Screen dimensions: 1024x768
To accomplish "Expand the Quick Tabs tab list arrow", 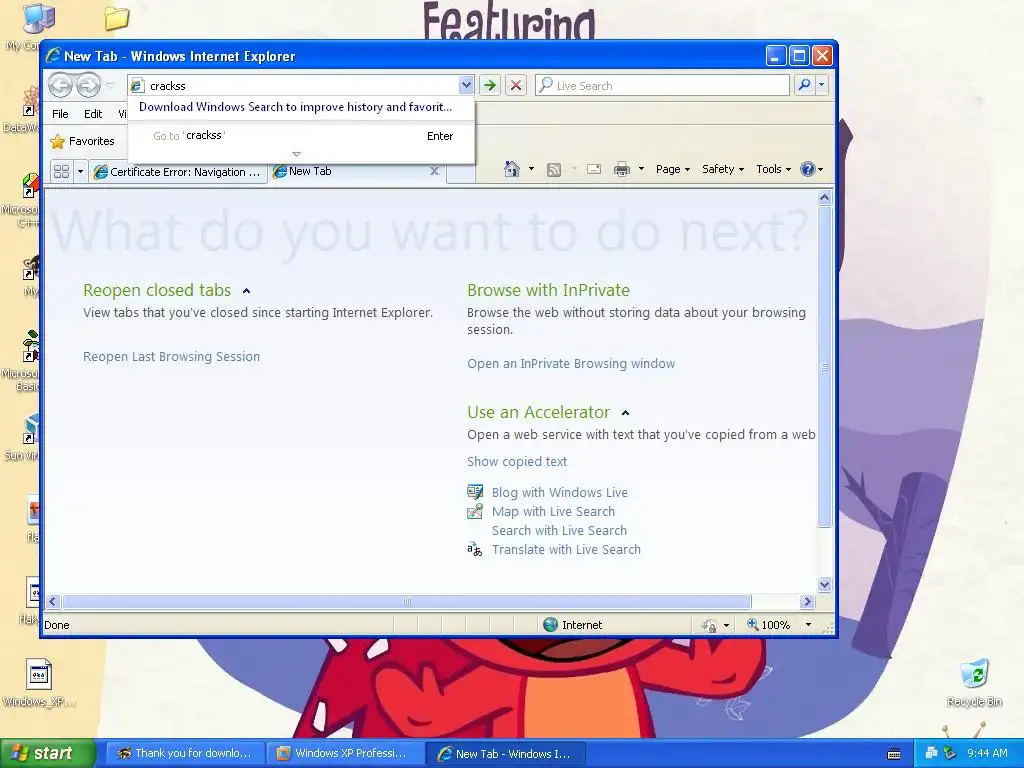I will [80, 172].
